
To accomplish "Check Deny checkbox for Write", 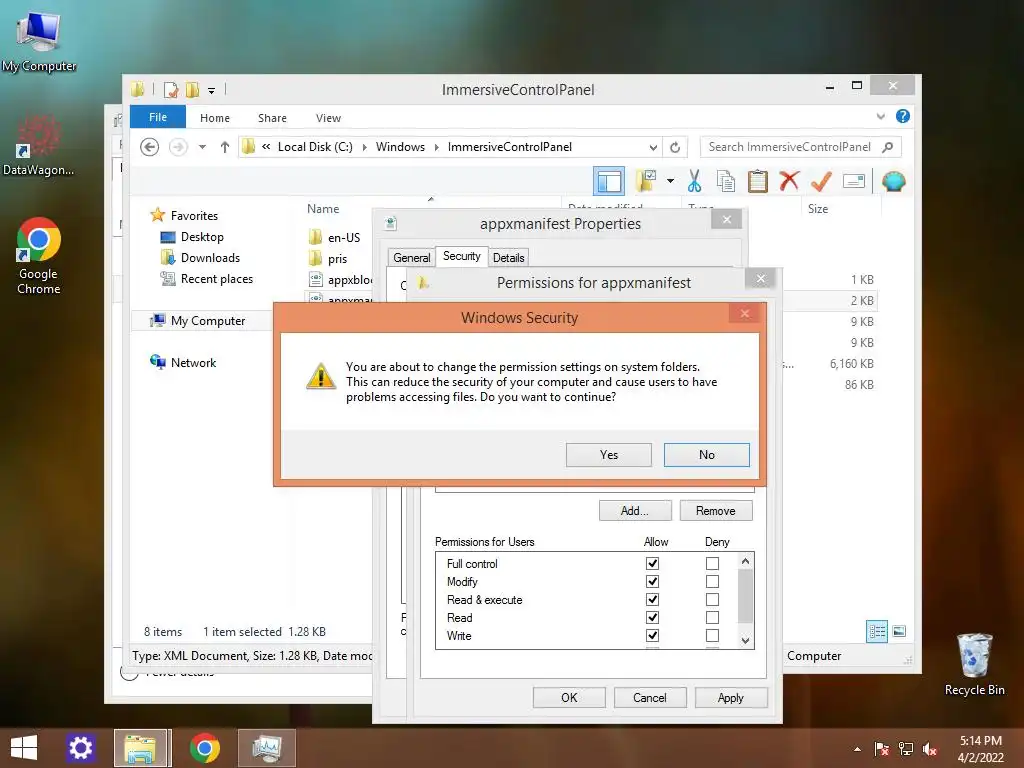I will point(712,635).
